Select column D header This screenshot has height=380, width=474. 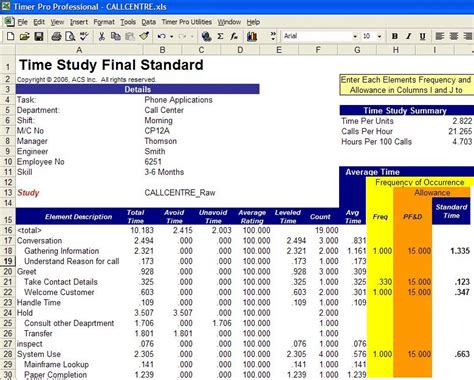[240, 50]
